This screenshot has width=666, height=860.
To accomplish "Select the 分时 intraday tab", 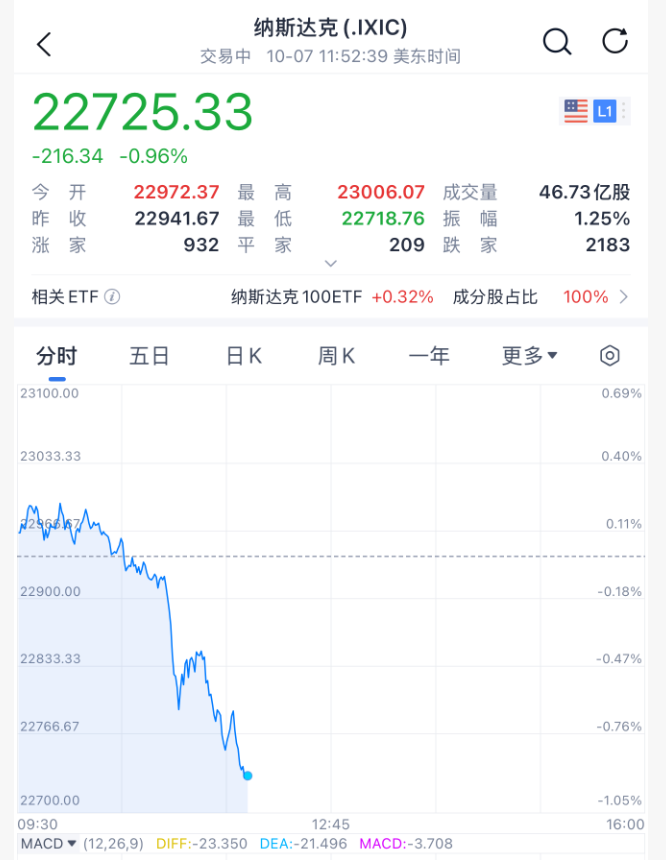I will tap(56, 356).
